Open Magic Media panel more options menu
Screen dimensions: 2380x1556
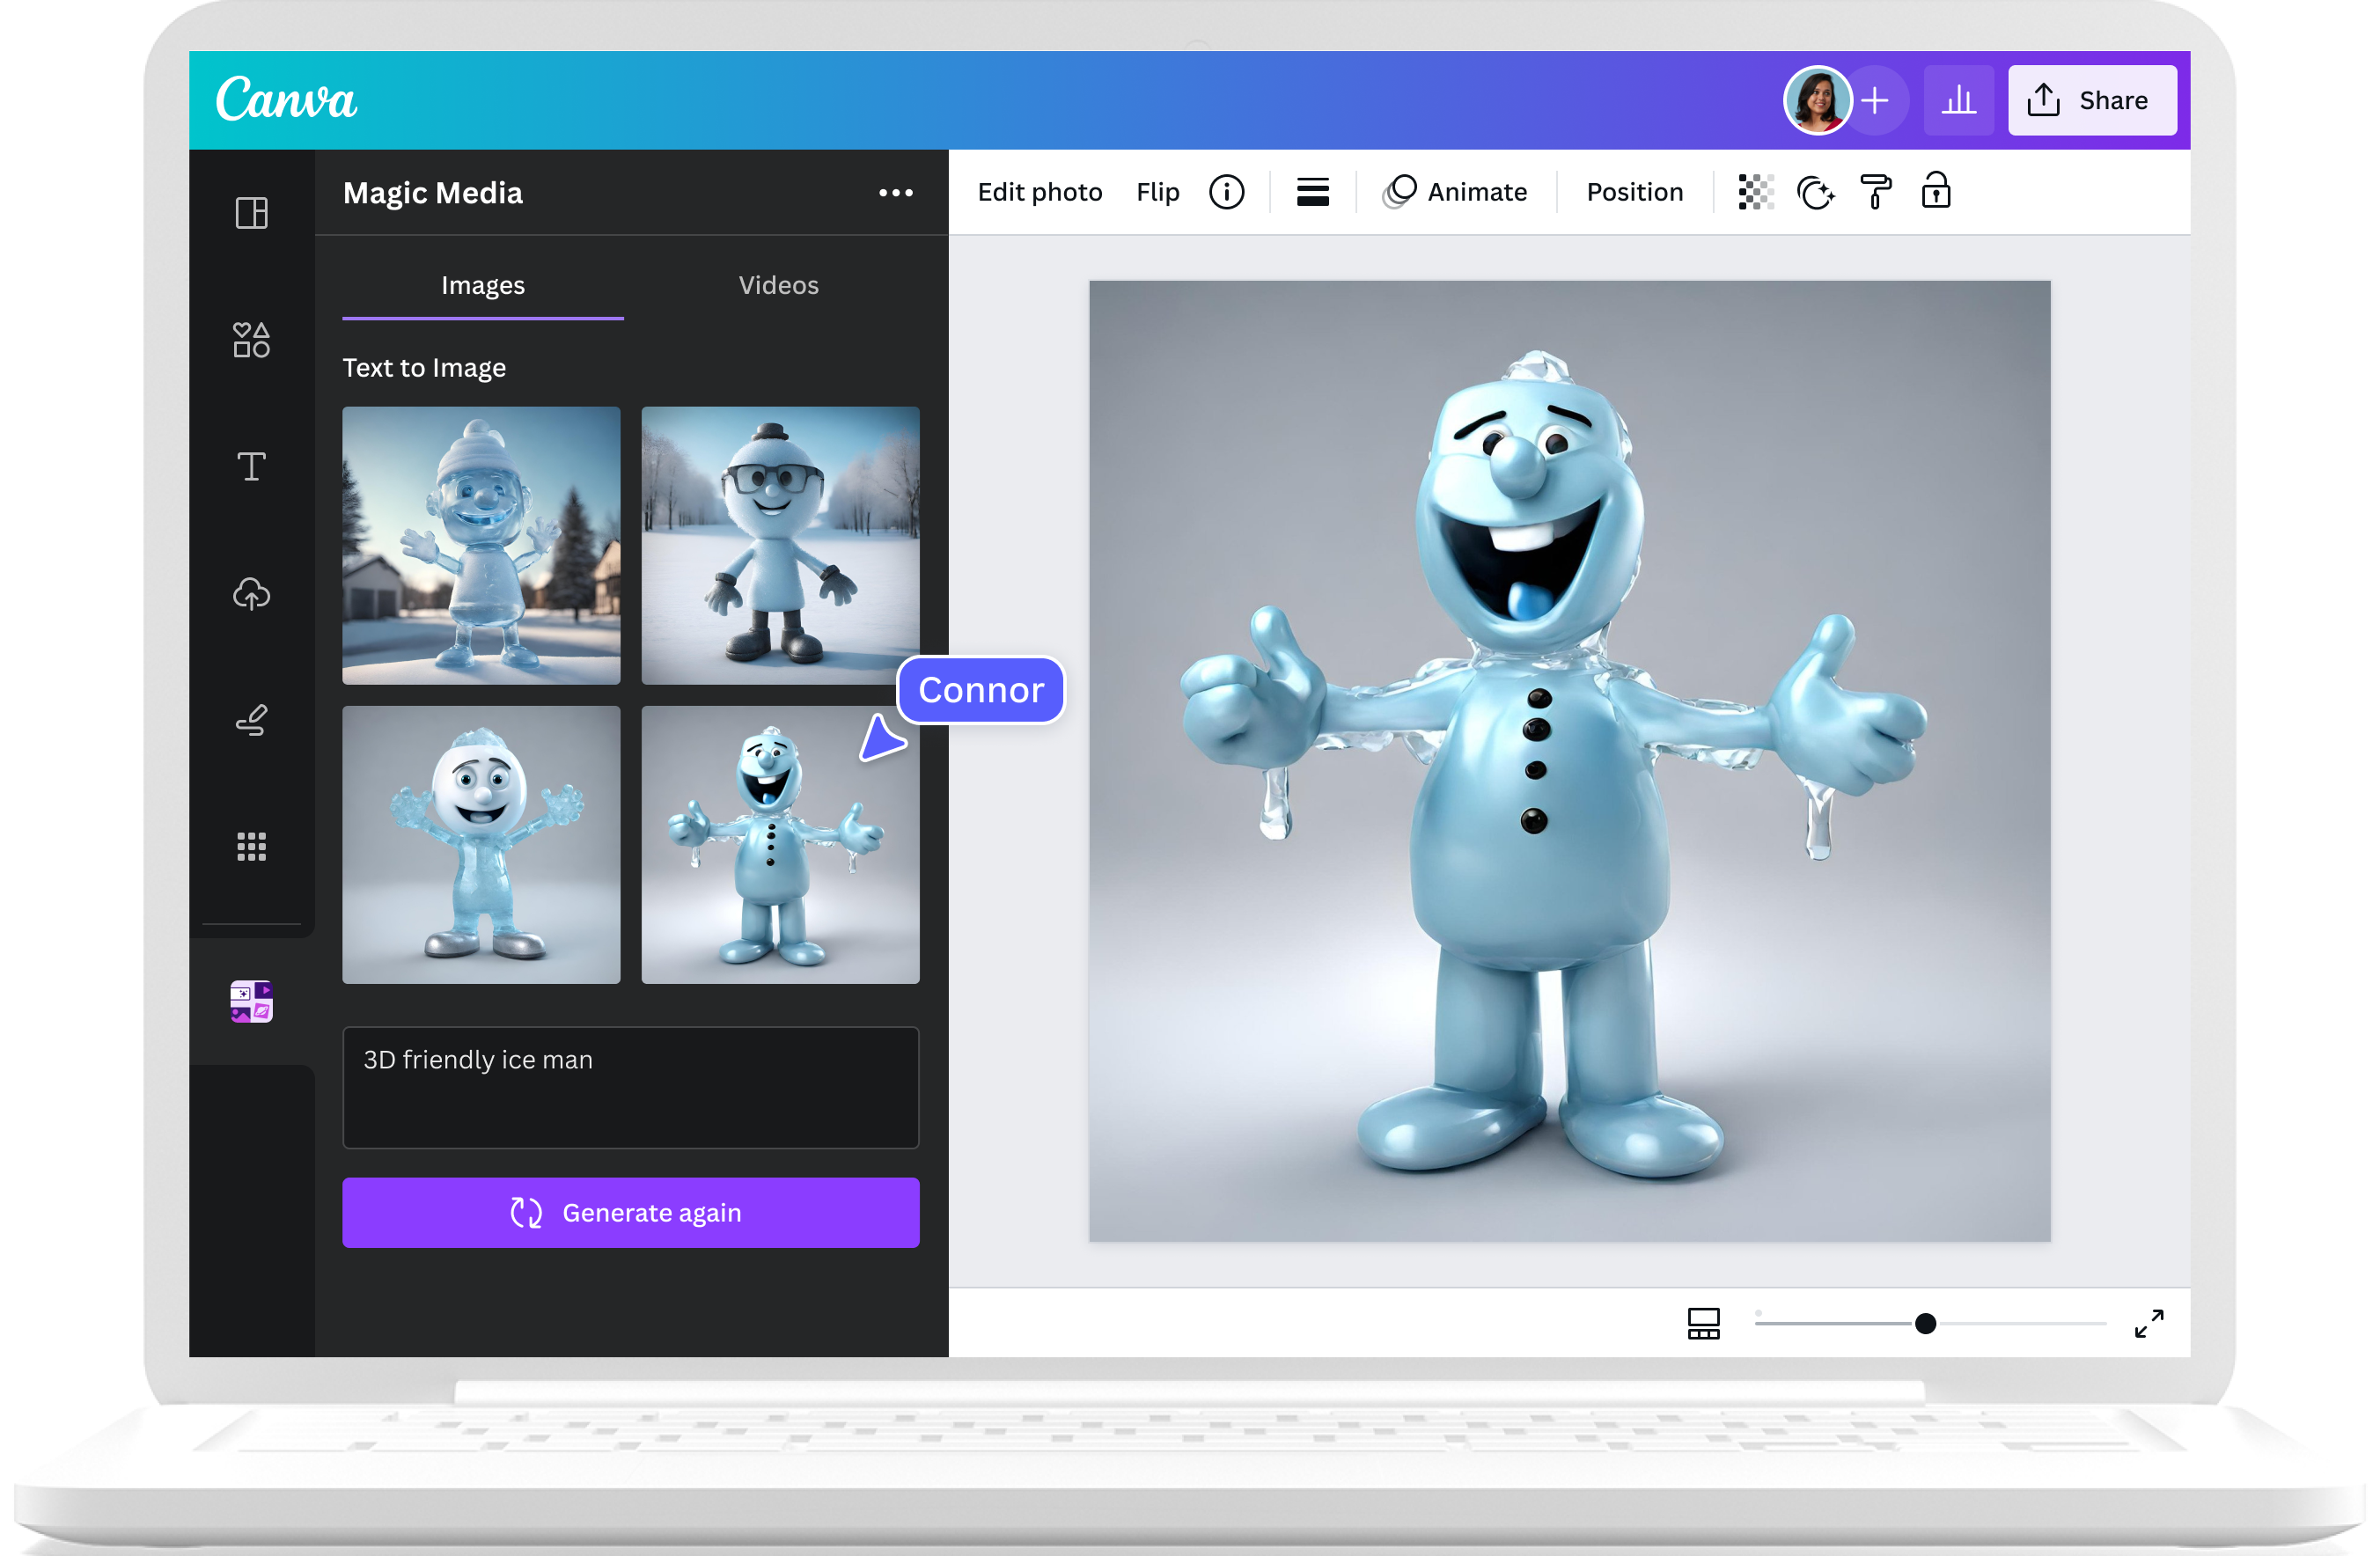click(896, 192)
